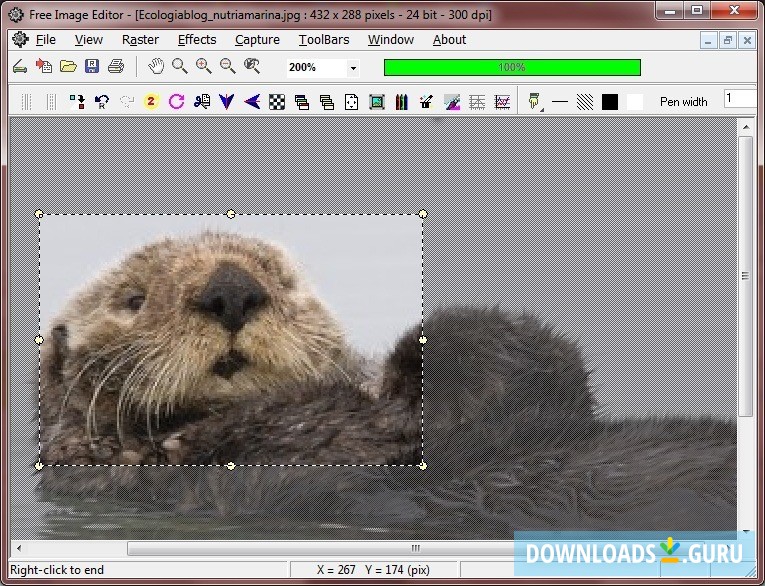
Task: Open the Capture menu
Action: click(x=257, y=40)
